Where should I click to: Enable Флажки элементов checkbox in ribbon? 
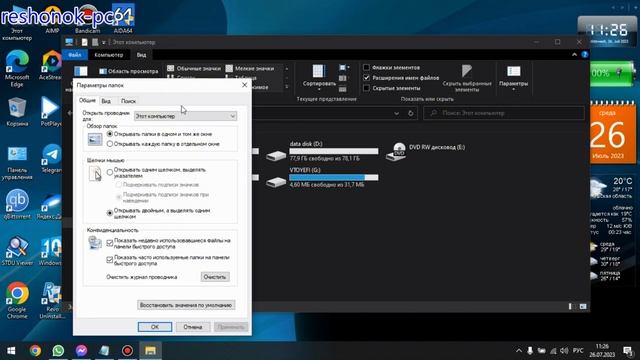coord(366,67)
